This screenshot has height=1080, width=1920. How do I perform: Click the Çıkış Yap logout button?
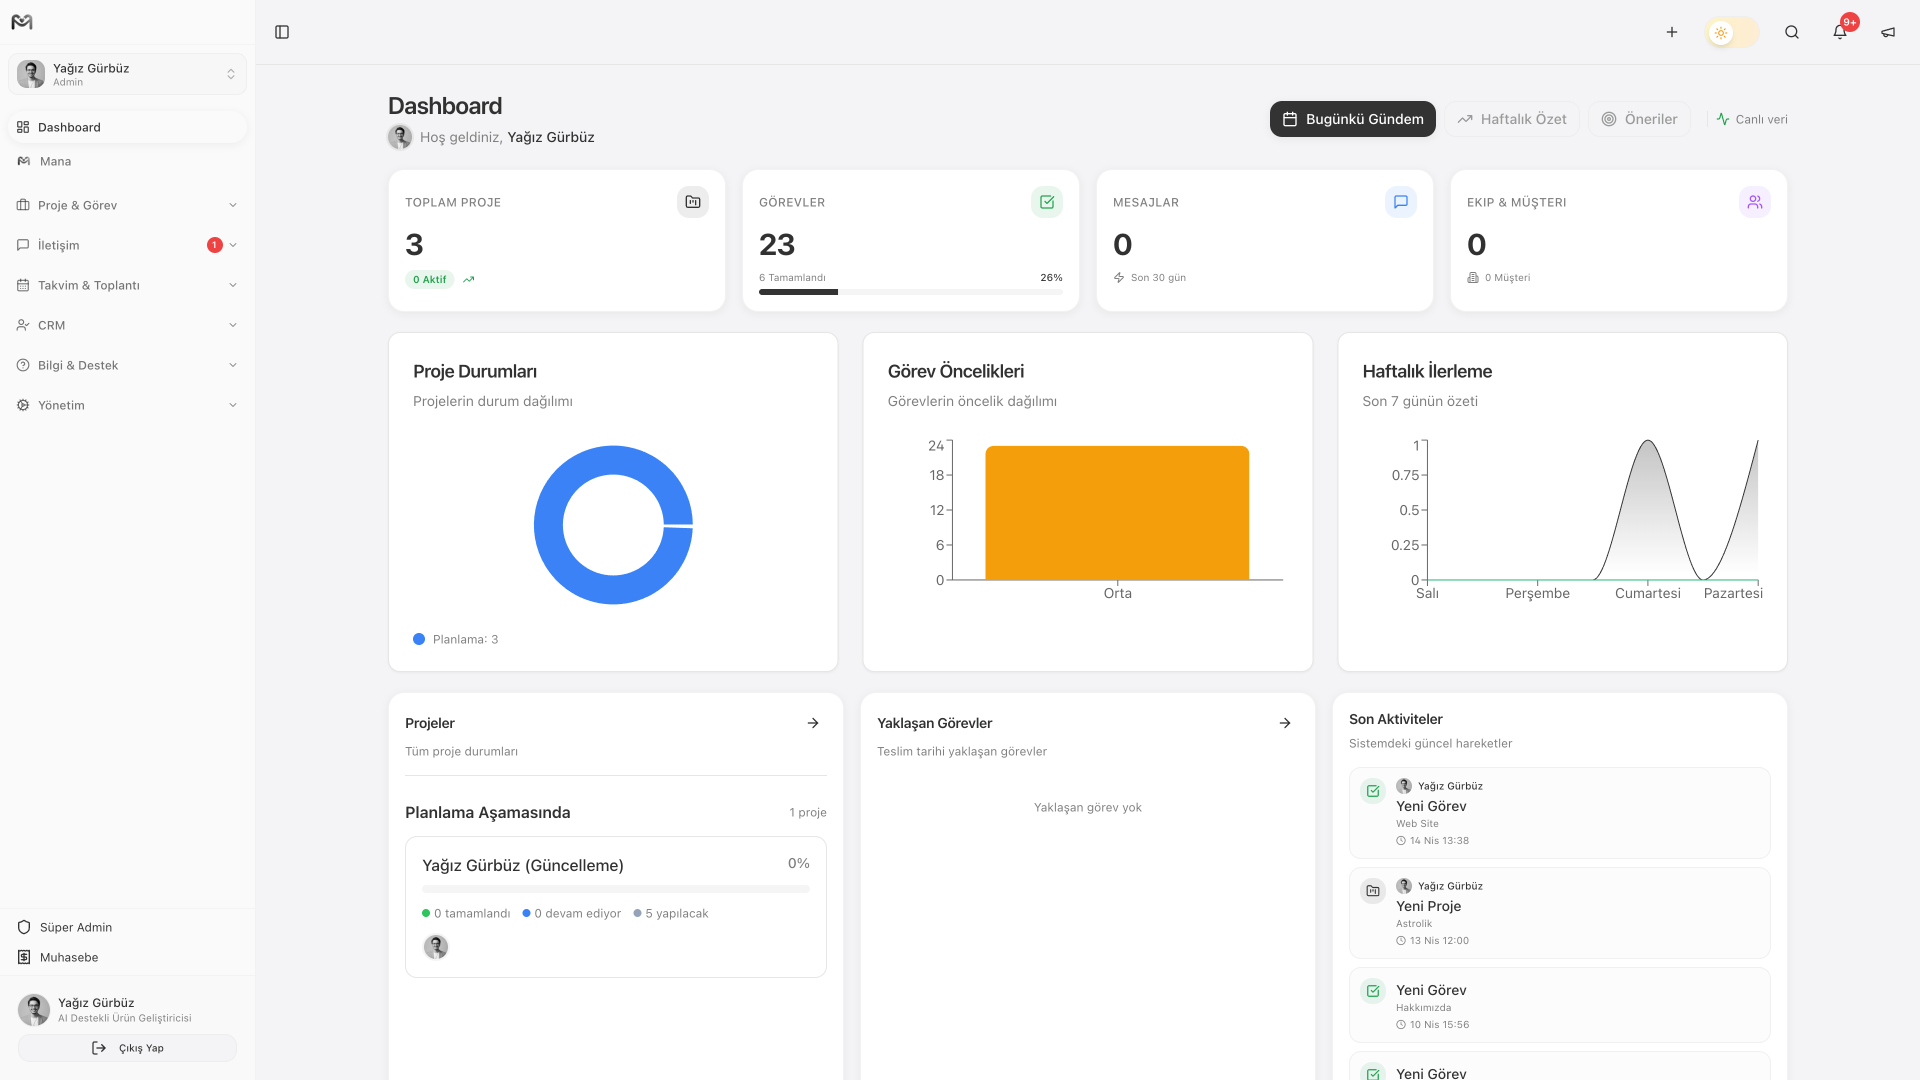tap(127, 1048)
